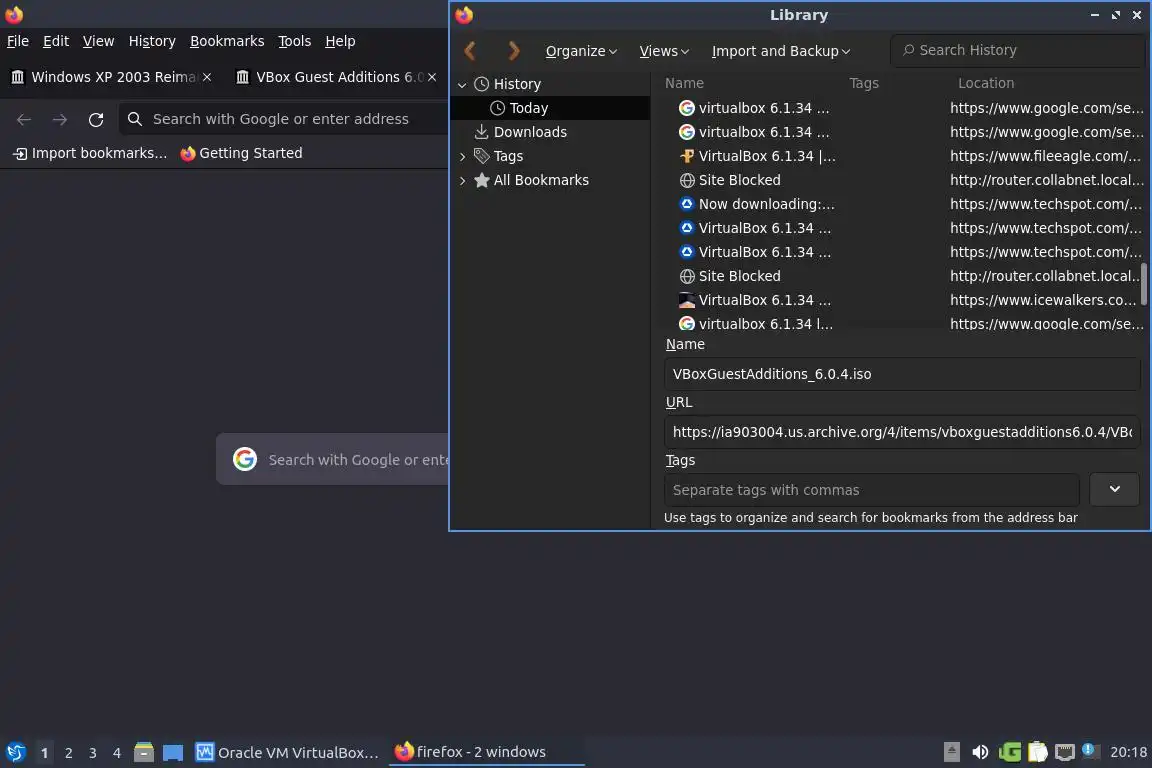Click the volume speaker tray icon
1152x768 pixels.
click(980, 752)
